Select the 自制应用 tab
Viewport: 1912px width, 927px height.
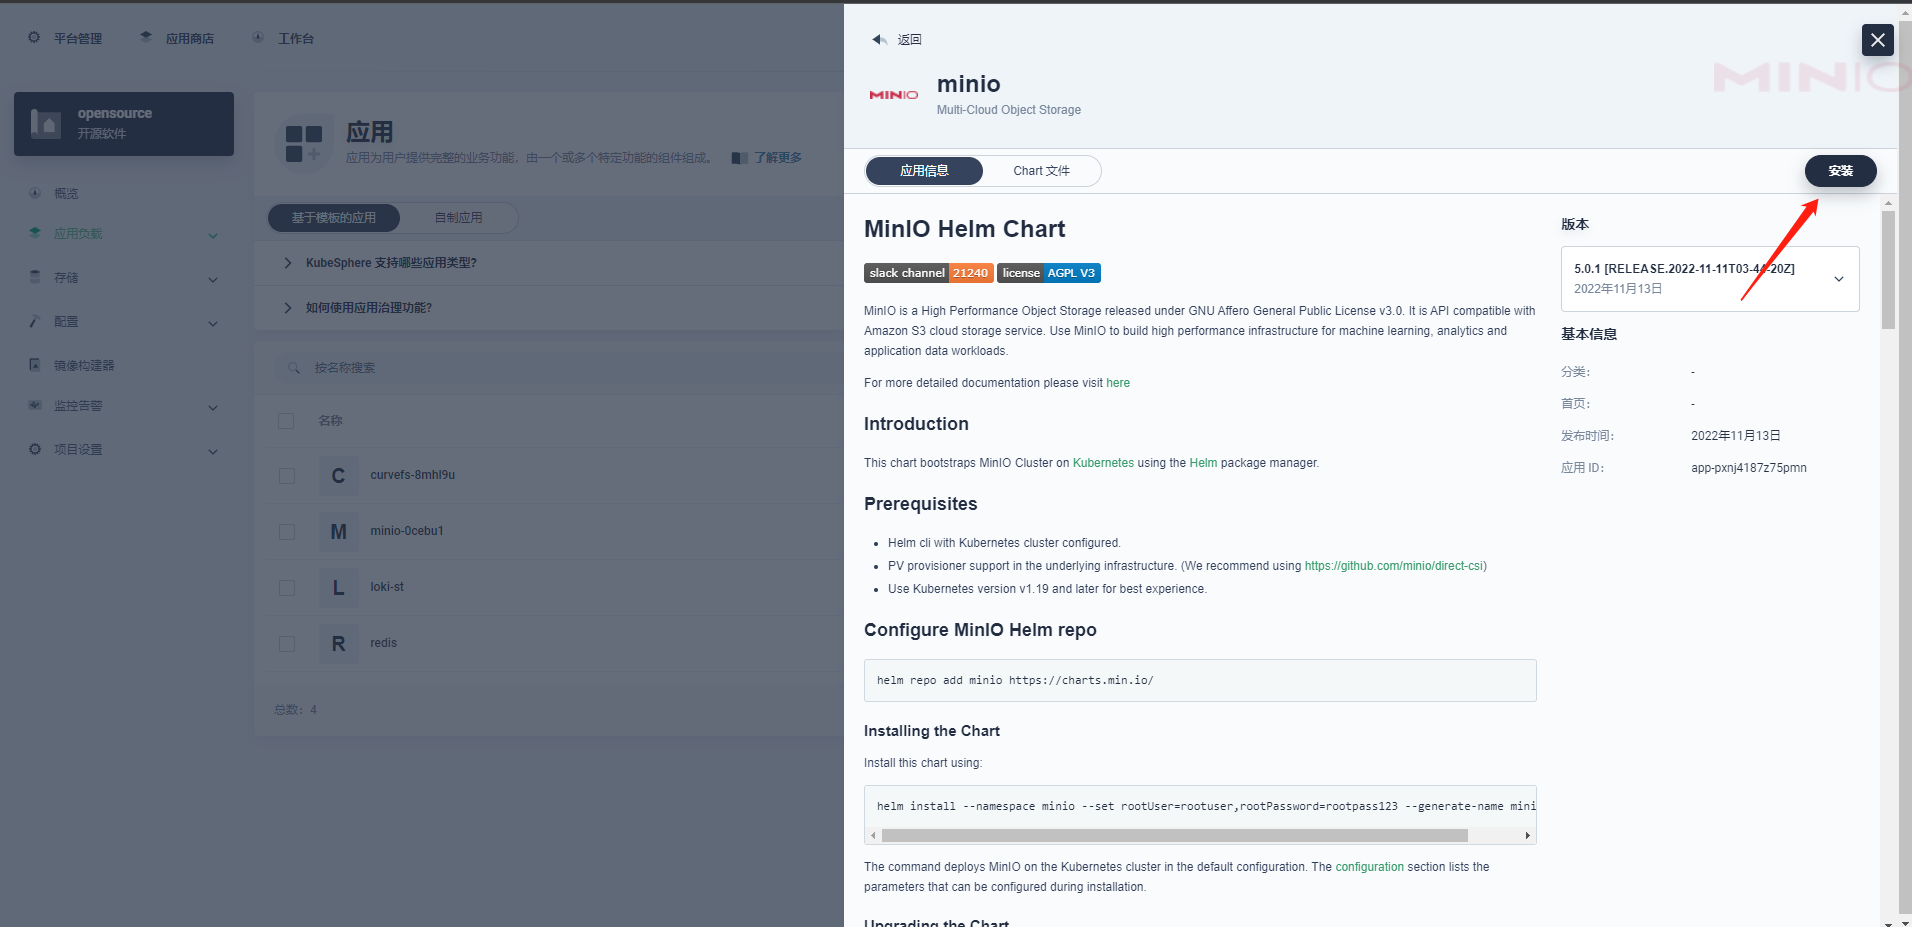click(x=459, y=218)
